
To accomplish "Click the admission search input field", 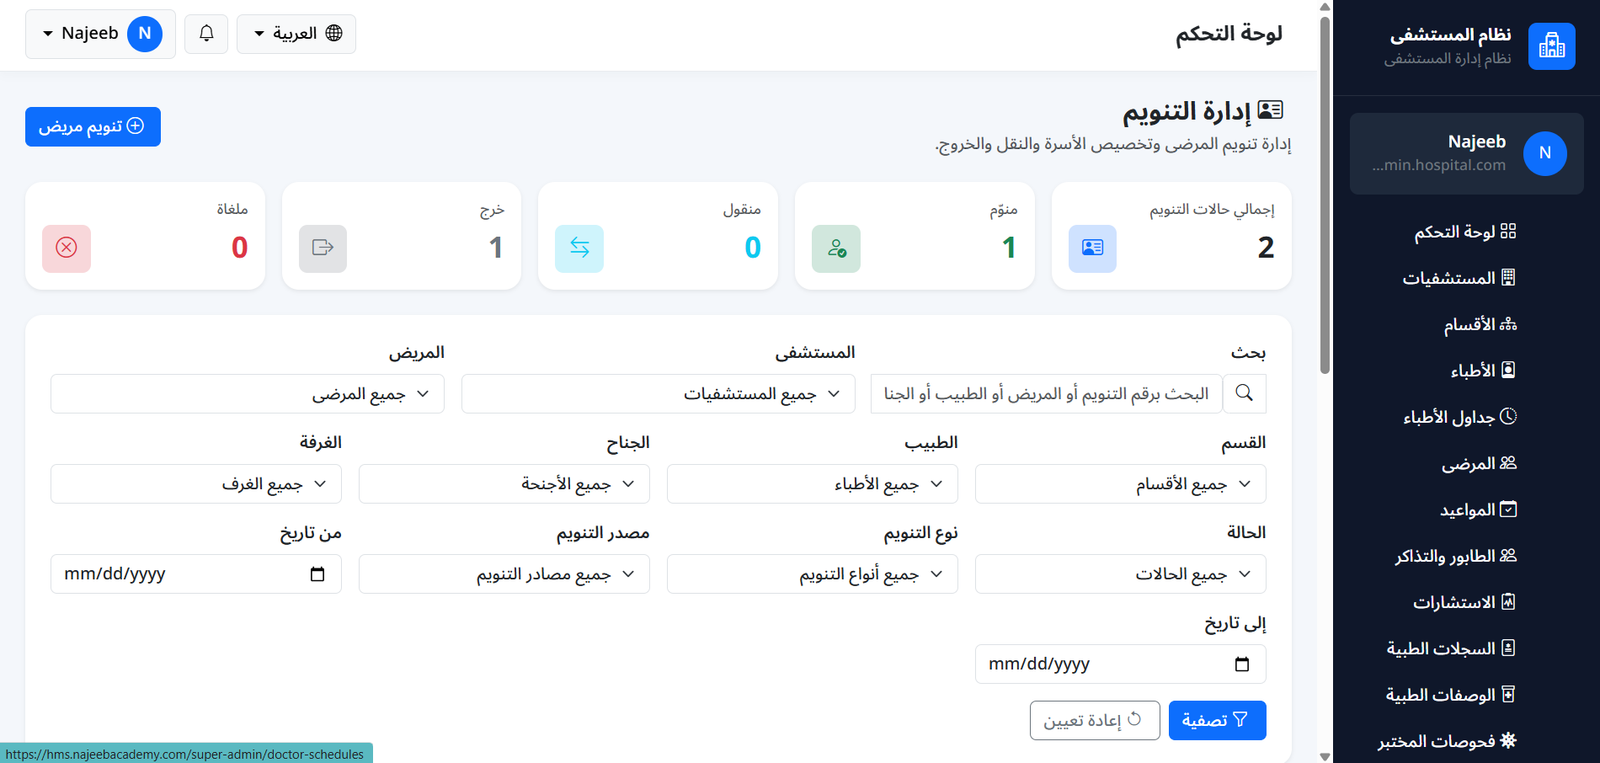I will [x=1047, y=394].
